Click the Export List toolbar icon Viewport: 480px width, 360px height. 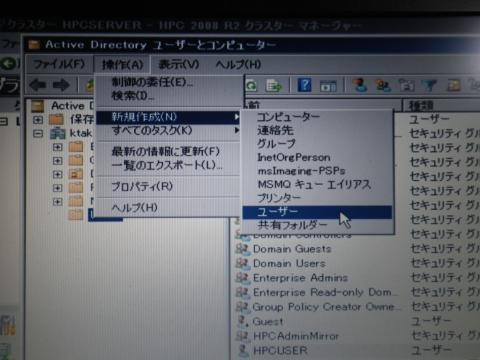point(274,86)
